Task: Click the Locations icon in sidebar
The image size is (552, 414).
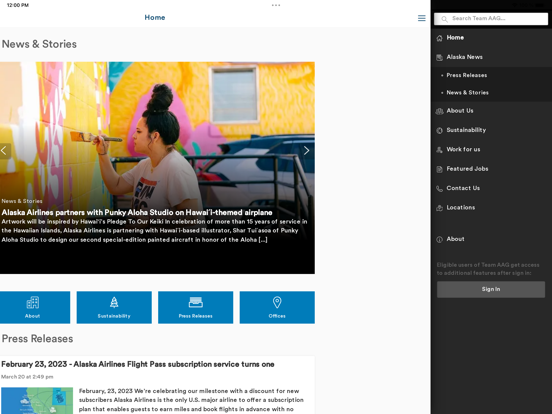Action: pos(439,208)
